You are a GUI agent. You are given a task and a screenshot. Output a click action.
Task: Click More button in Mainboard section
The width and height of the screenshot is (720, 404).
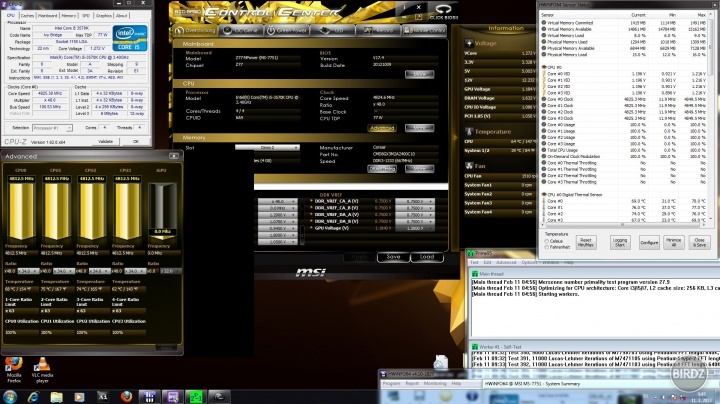tap(419, 74)
